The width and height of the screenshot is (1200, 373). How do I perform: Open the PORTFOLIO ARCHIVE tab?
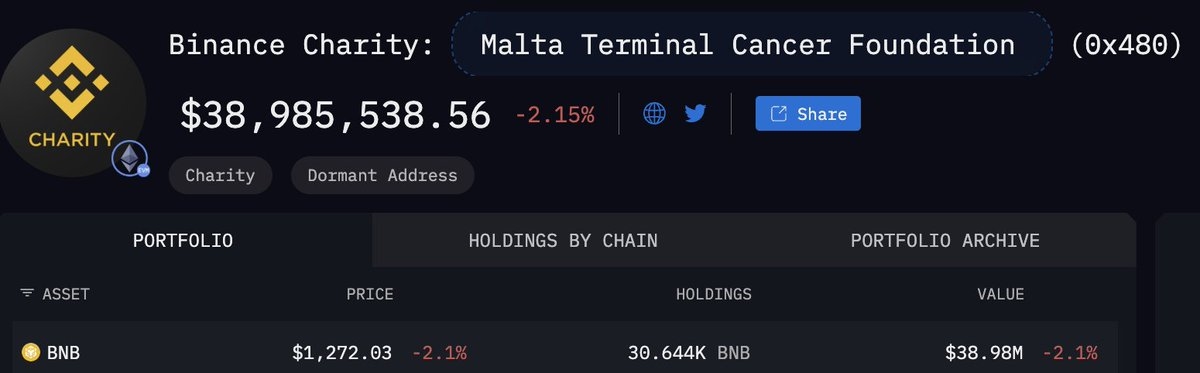[945, 241]
